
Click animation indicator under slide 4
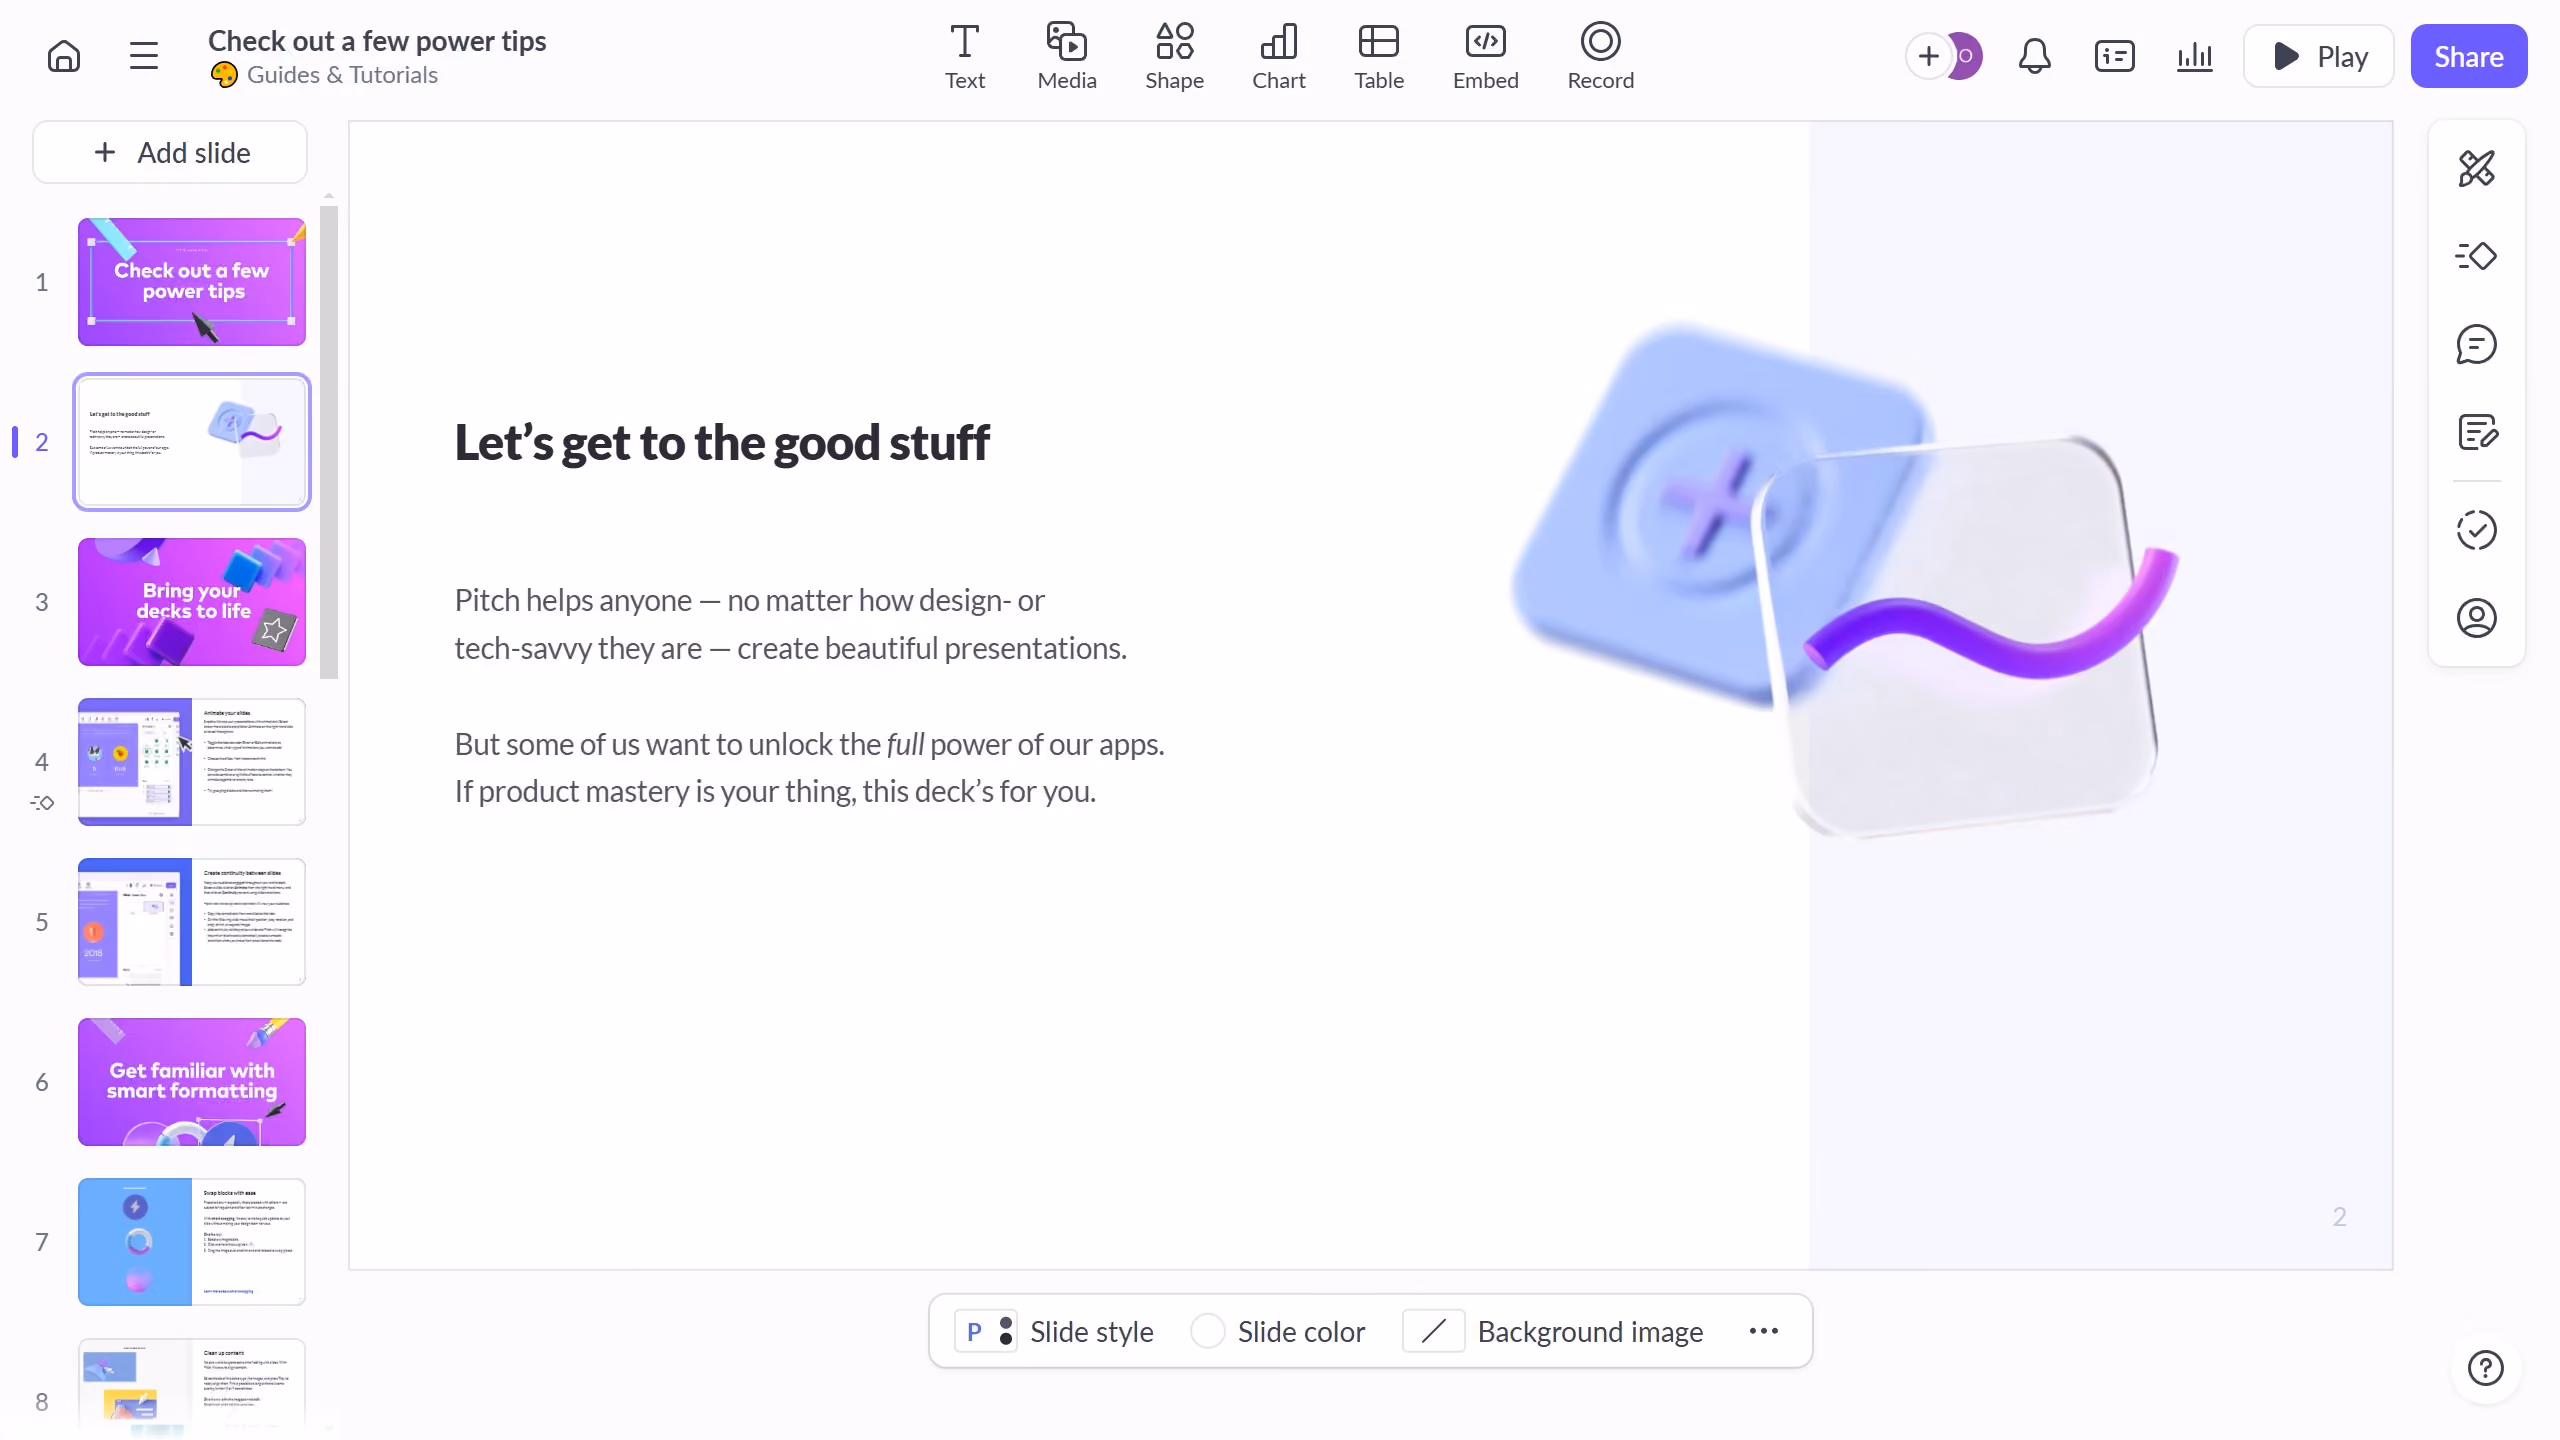point(42,803)
